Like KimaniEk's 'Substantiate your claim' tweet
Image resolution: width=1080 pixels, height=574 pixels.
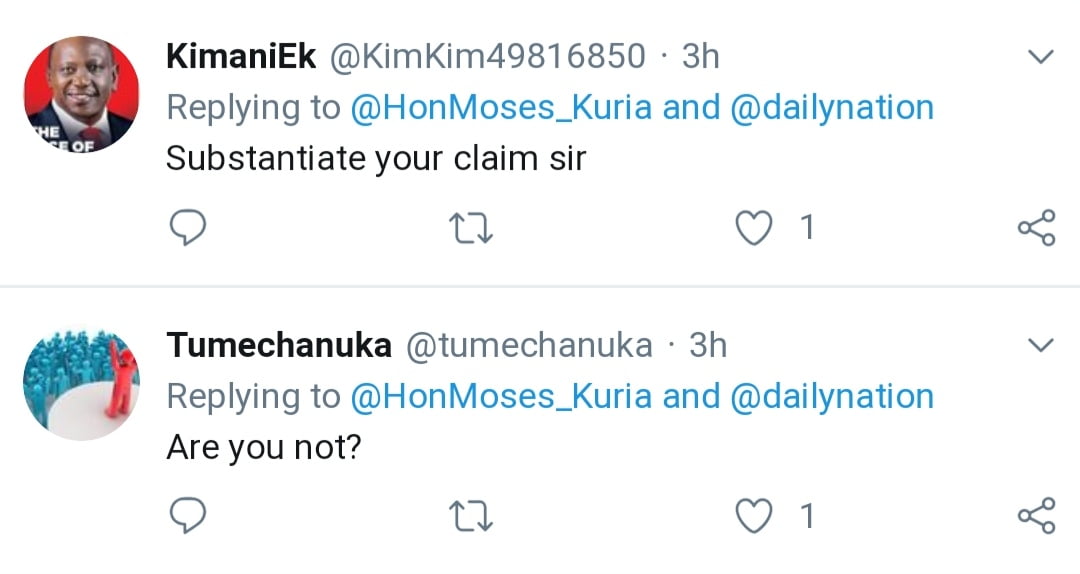tap(753, 229)
